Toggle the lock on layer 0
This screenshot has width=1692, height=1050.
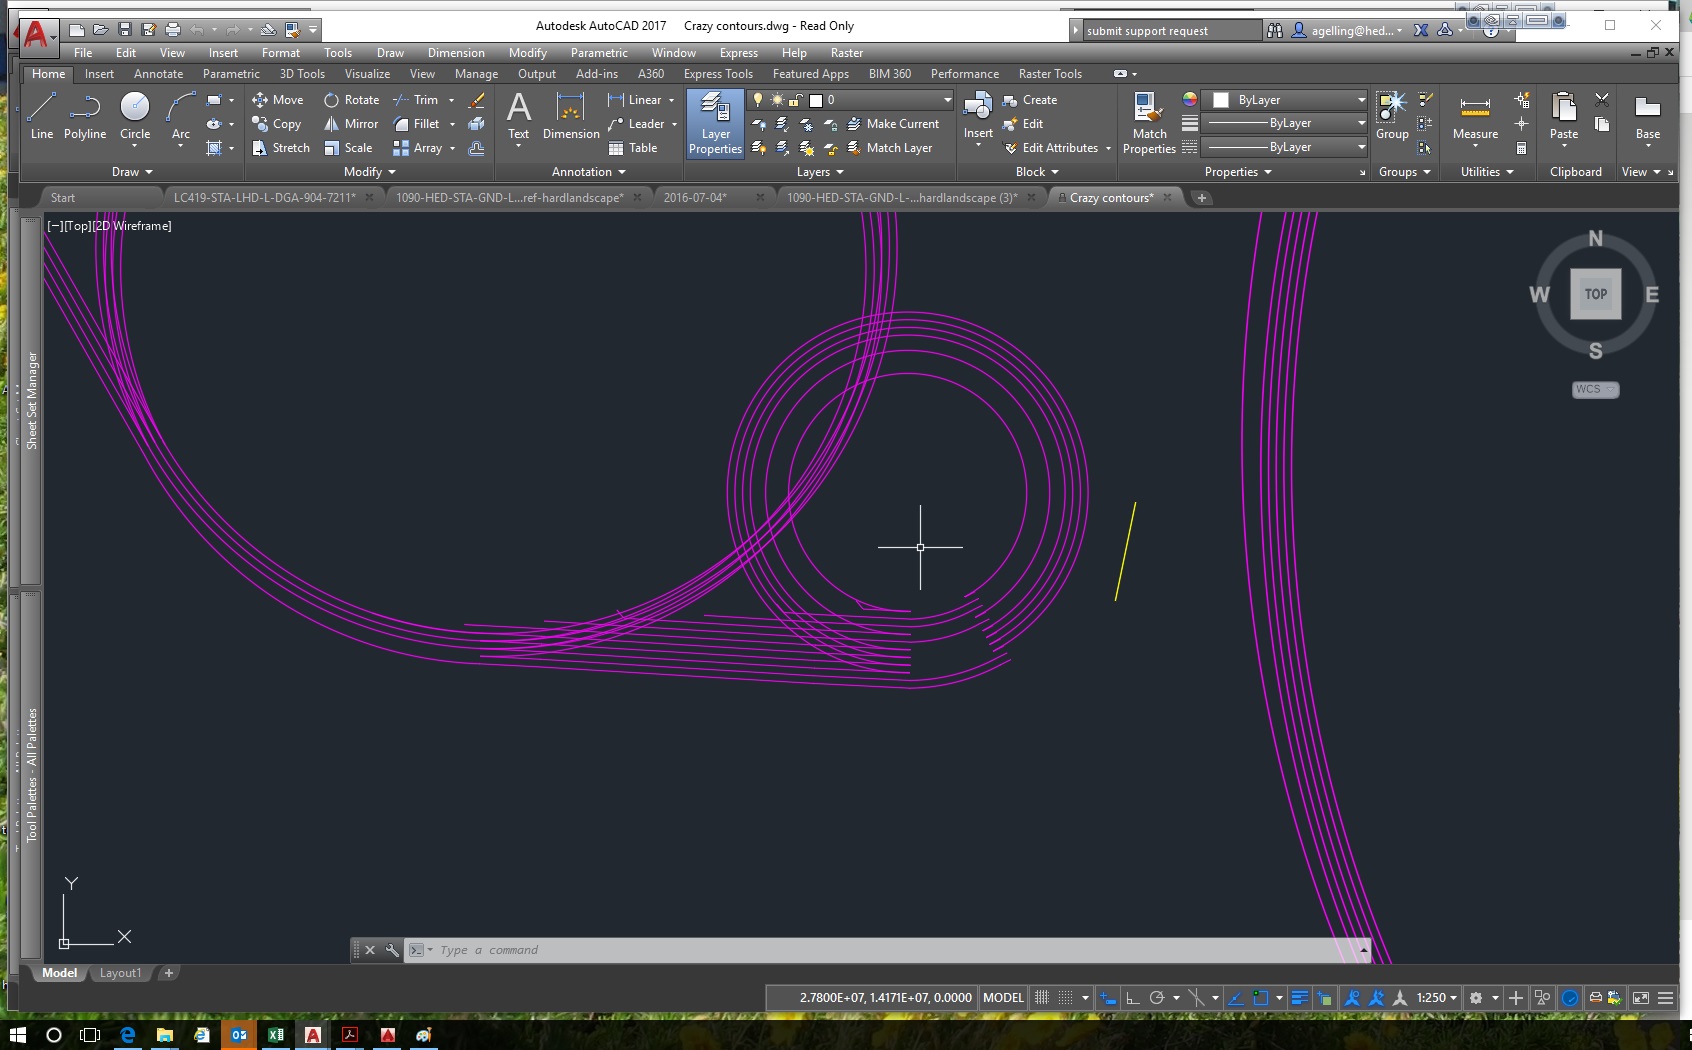(x=796, y=99)
